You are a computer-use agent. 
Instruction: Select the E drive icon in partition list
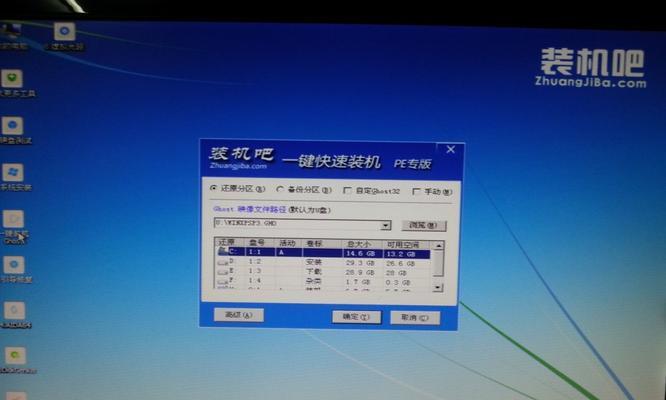tap(222, 272)
